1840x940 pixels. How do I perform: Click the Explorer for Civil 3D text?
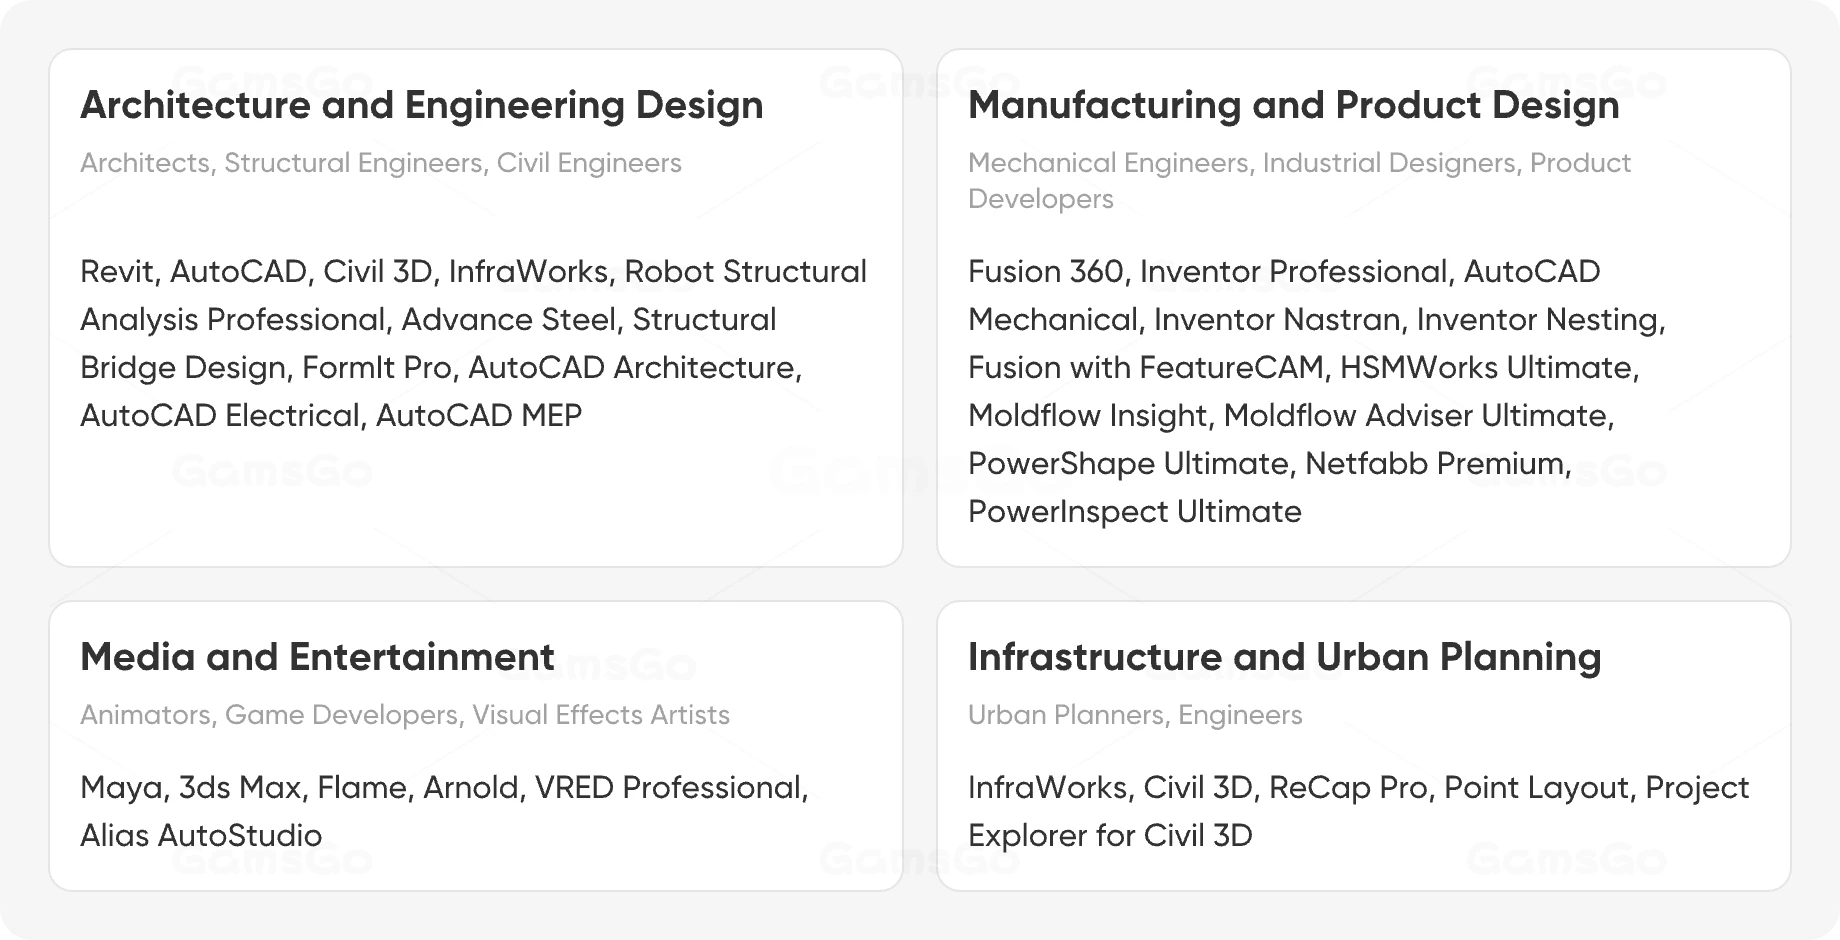point(1110,836)
